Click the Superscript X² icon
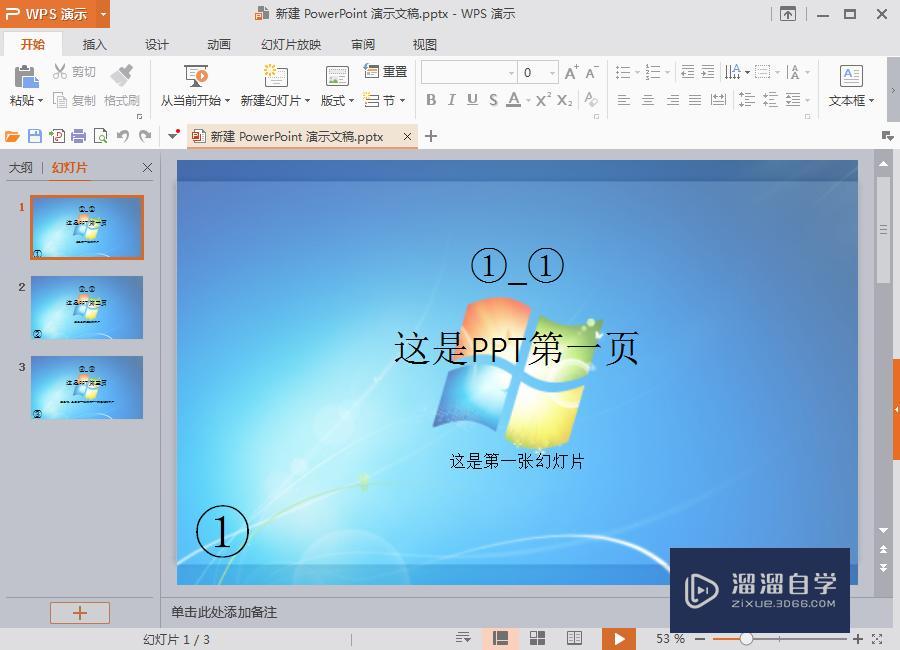Screen dimensions: 900x650 [544, 100]
